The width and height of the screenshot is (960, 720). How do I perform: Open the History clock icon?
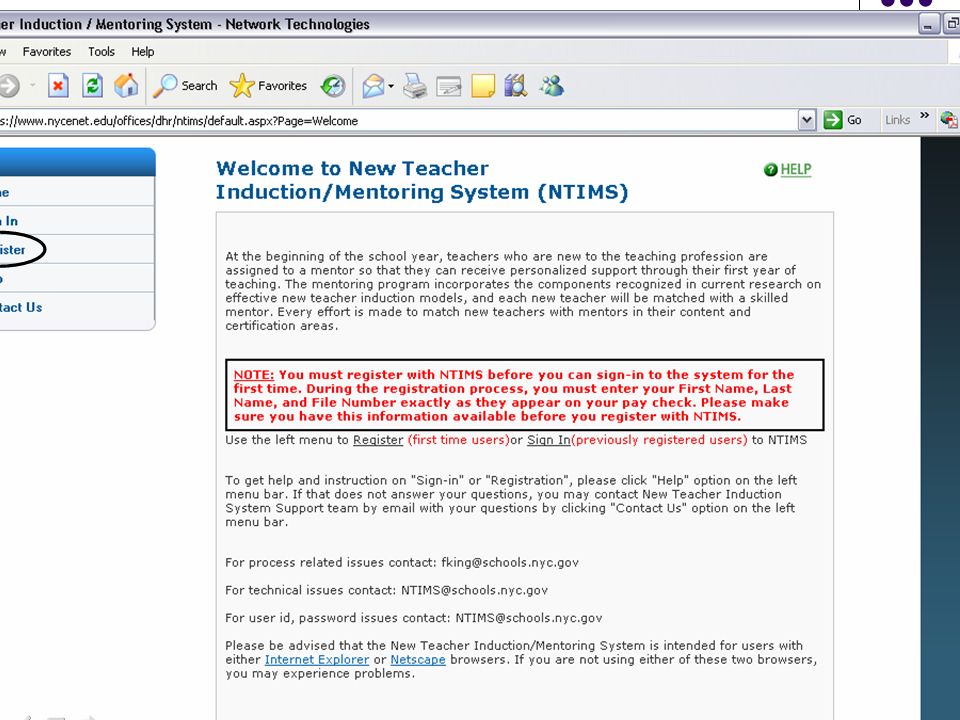click(x=333, y=86)
